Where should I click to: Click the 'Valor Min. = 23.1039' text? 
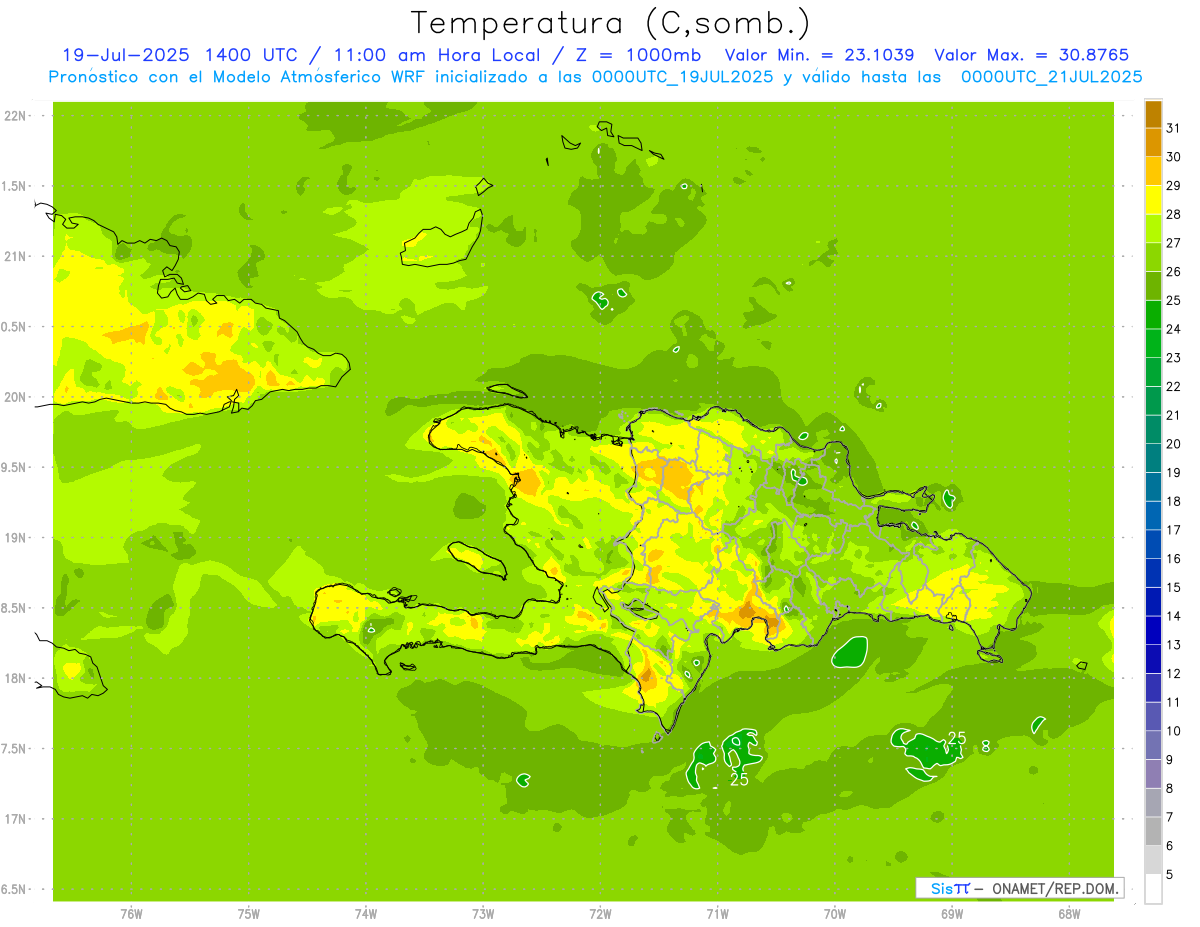click(819, 55)
